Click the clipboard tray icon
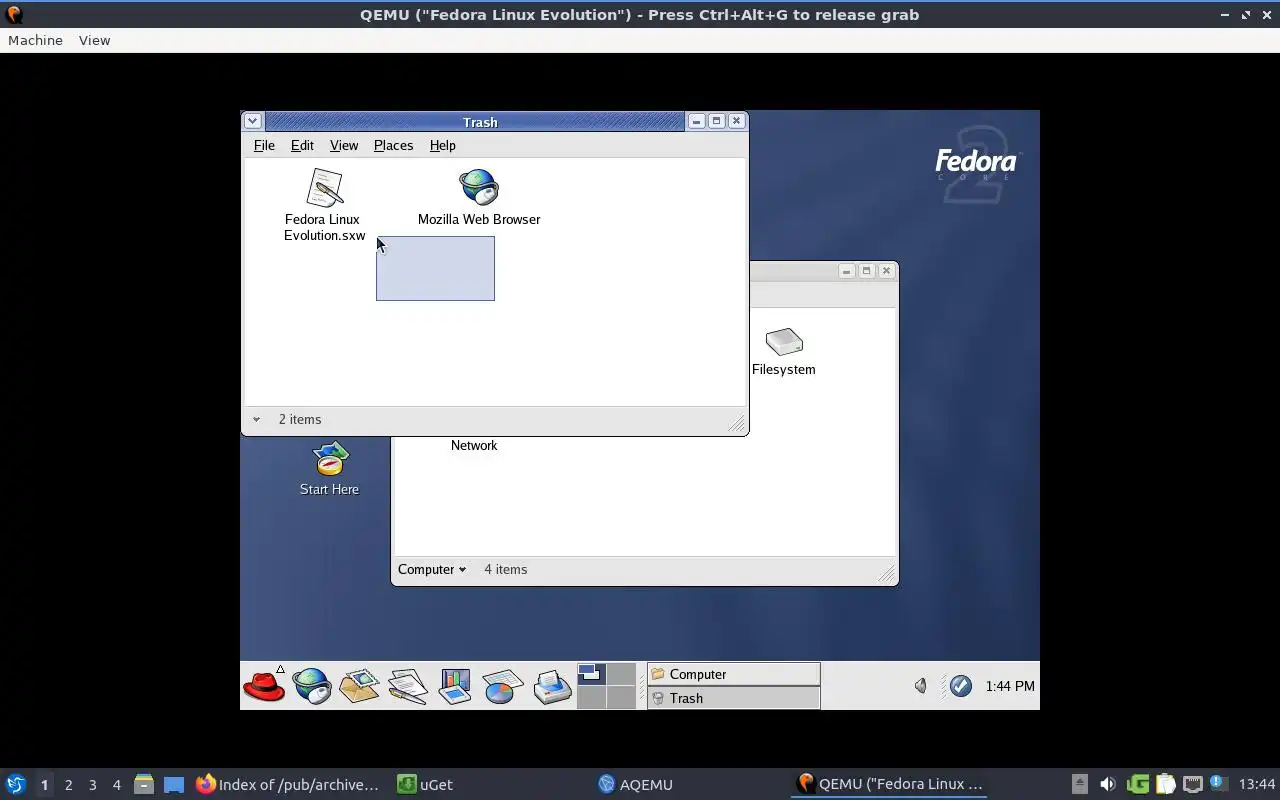 1165,784
